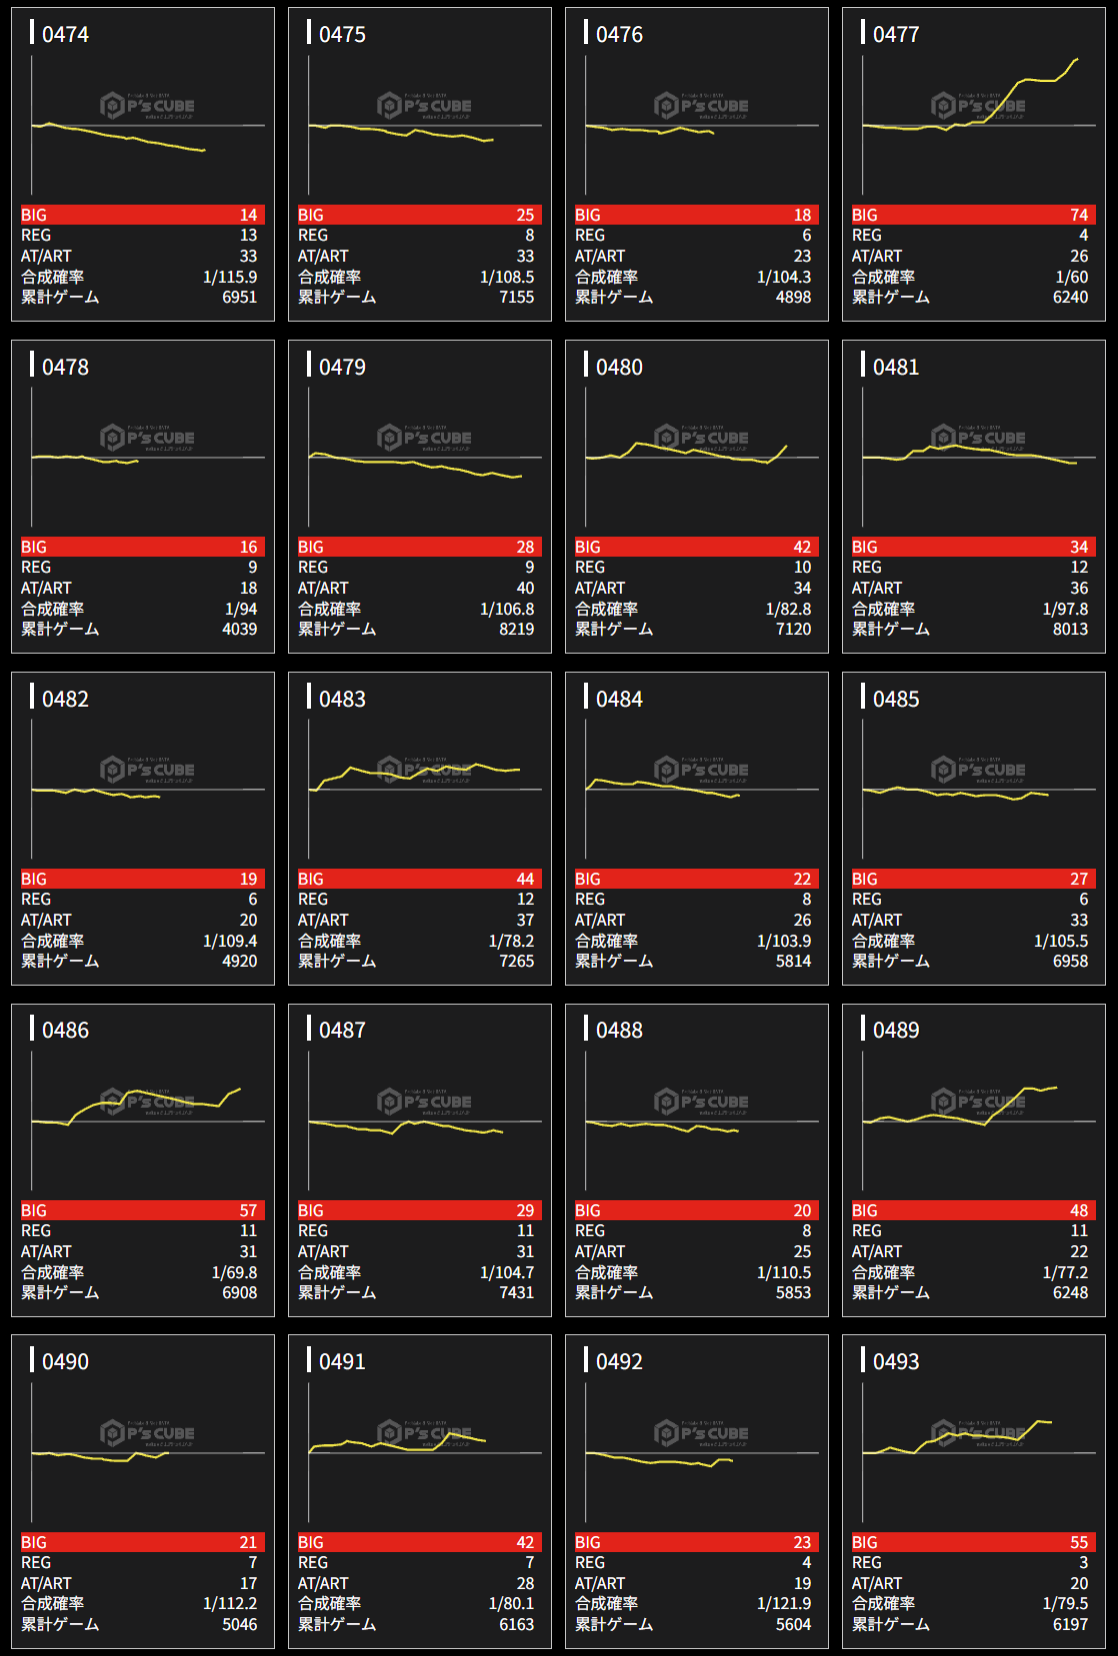Click the P's CUBE logo on machine 0490

coord(147,1433)
